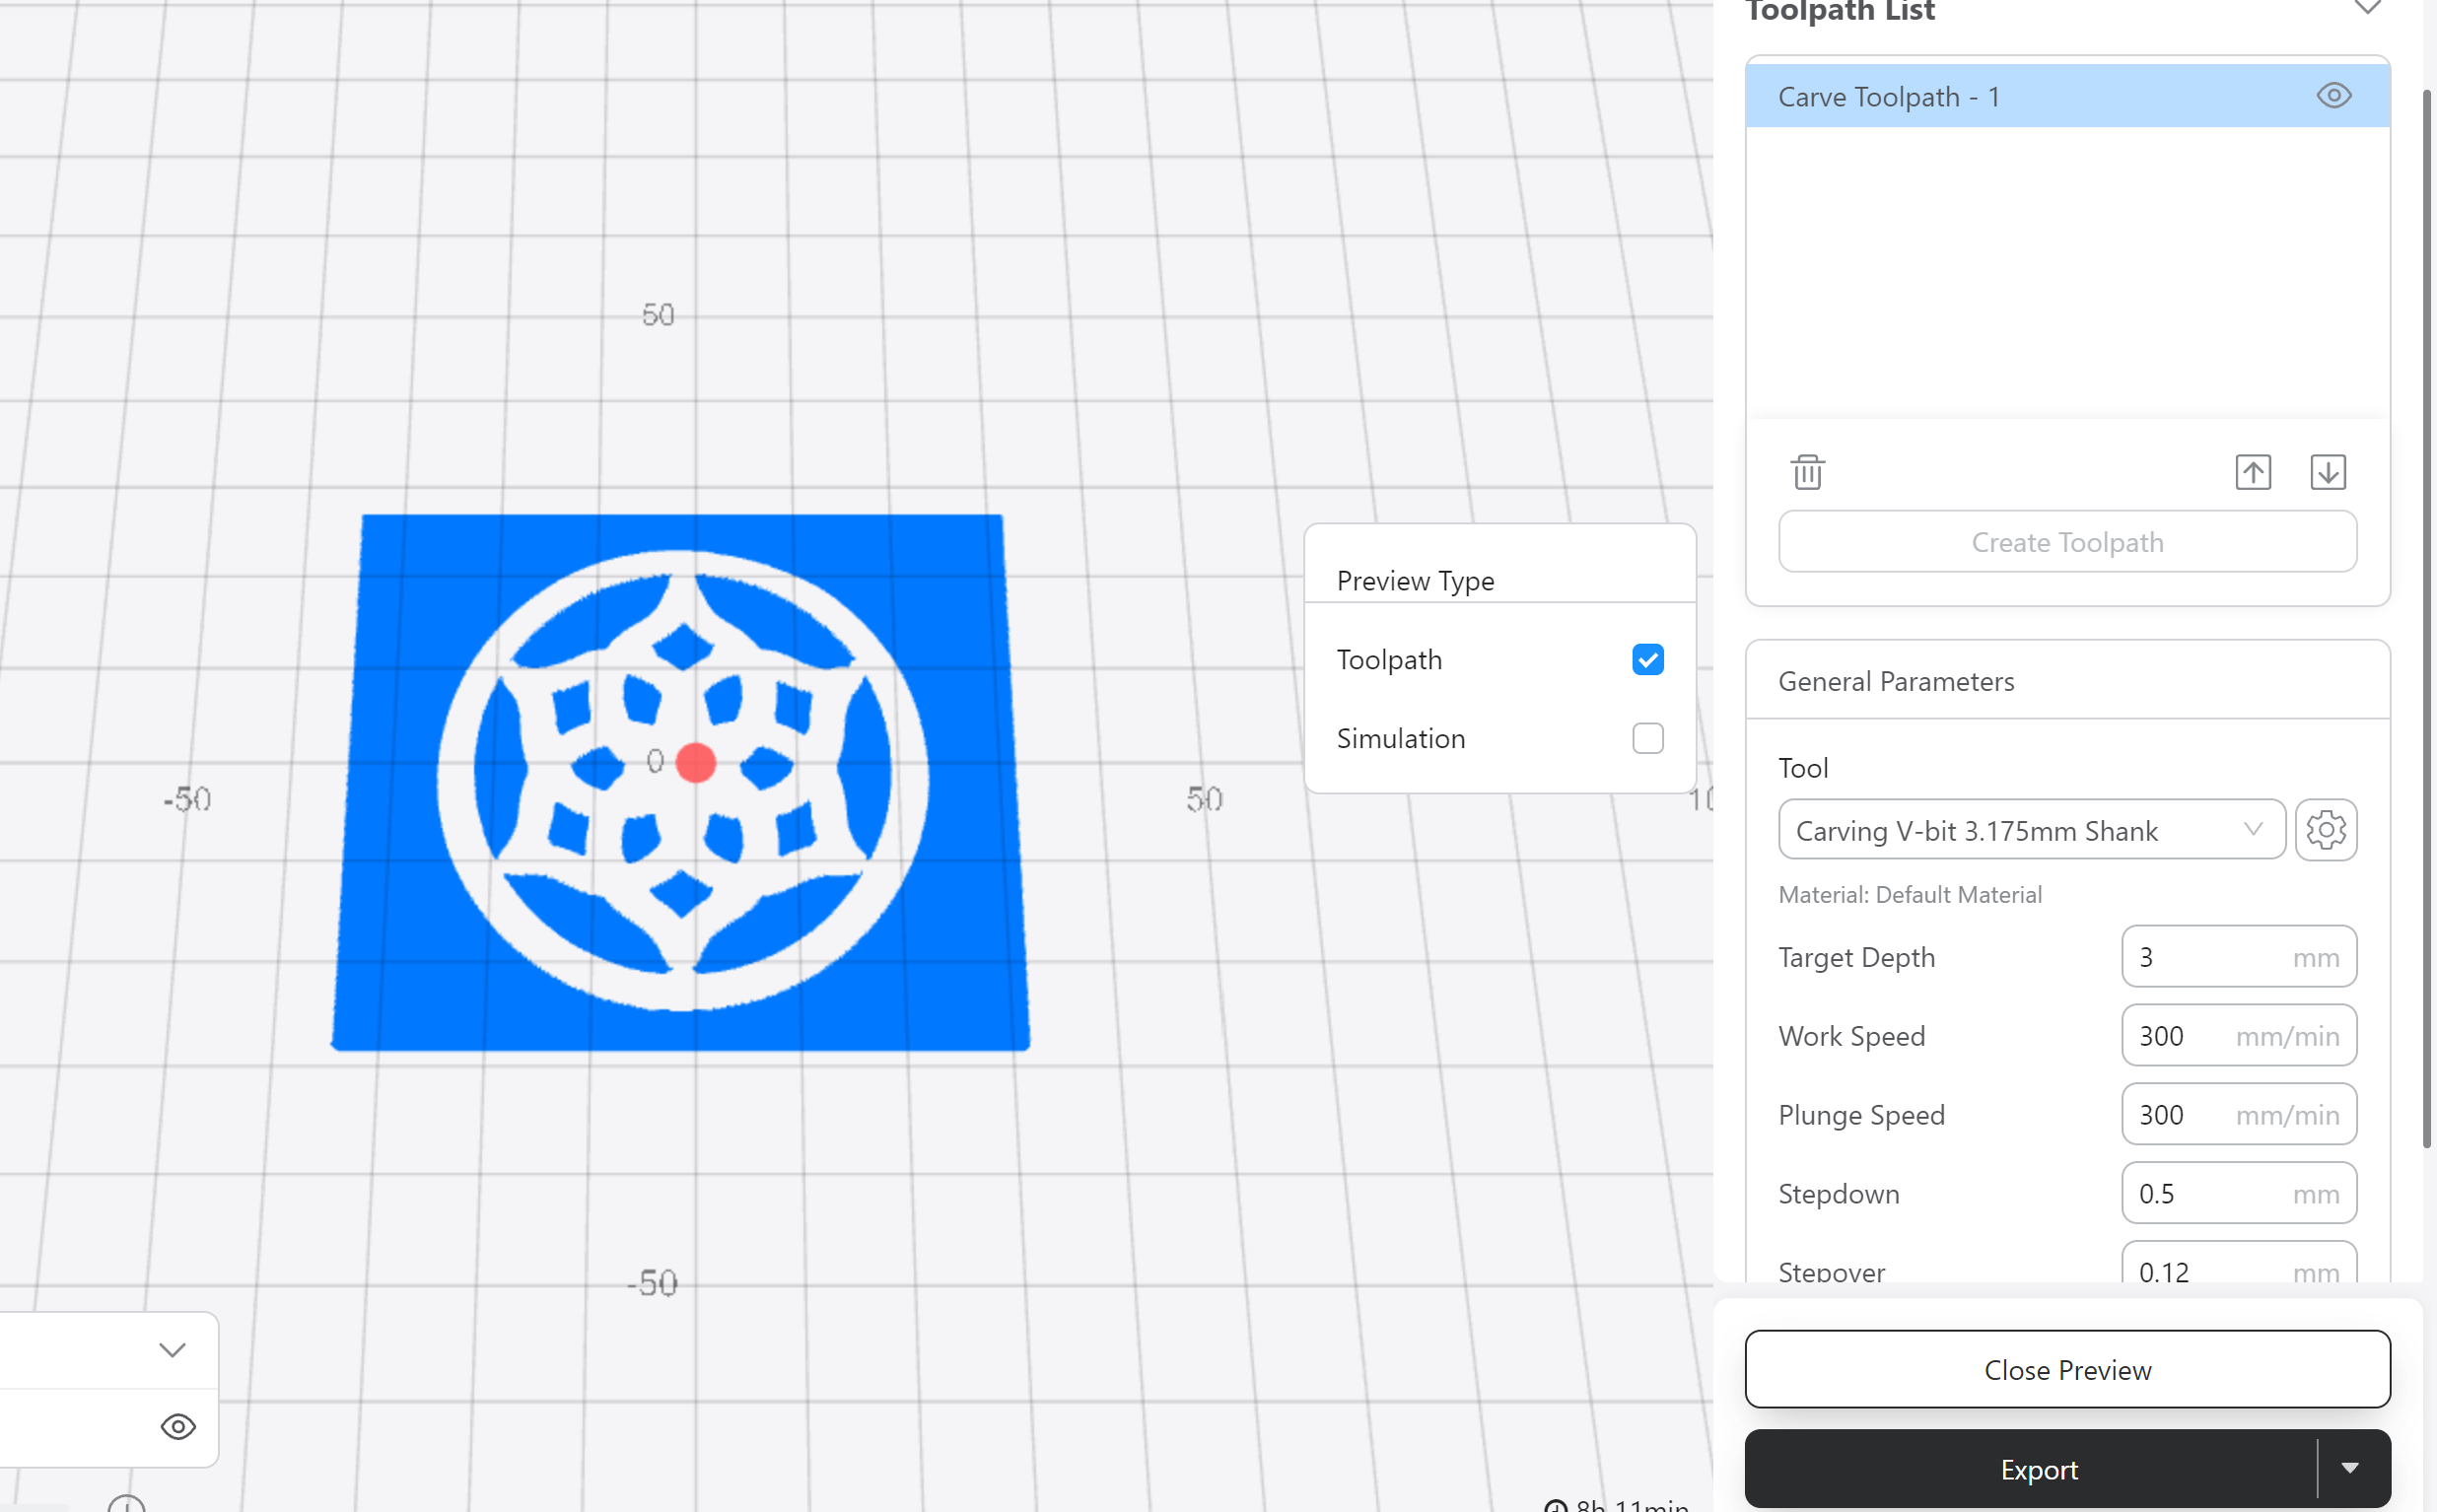Click the estimated time clock icon
Viewport: 2437px width, 1512px height.
point(1555,1505)
